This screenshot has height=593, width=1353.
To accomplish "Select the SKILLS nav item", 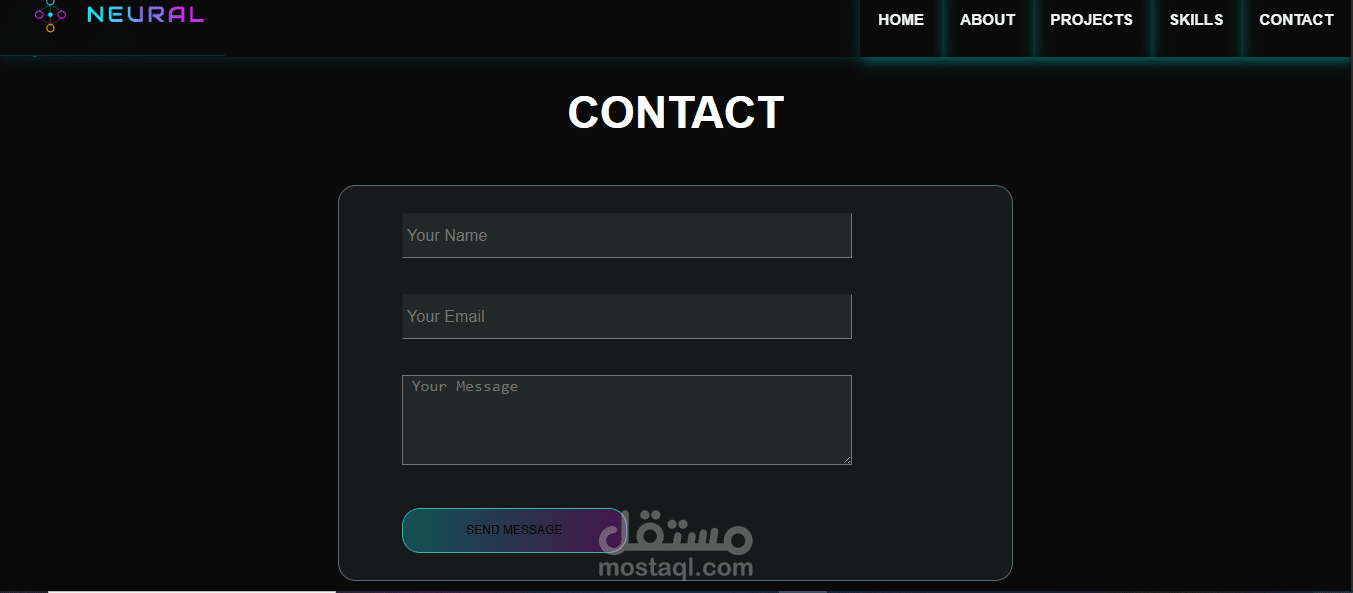I will click(x=1196, y=20).
